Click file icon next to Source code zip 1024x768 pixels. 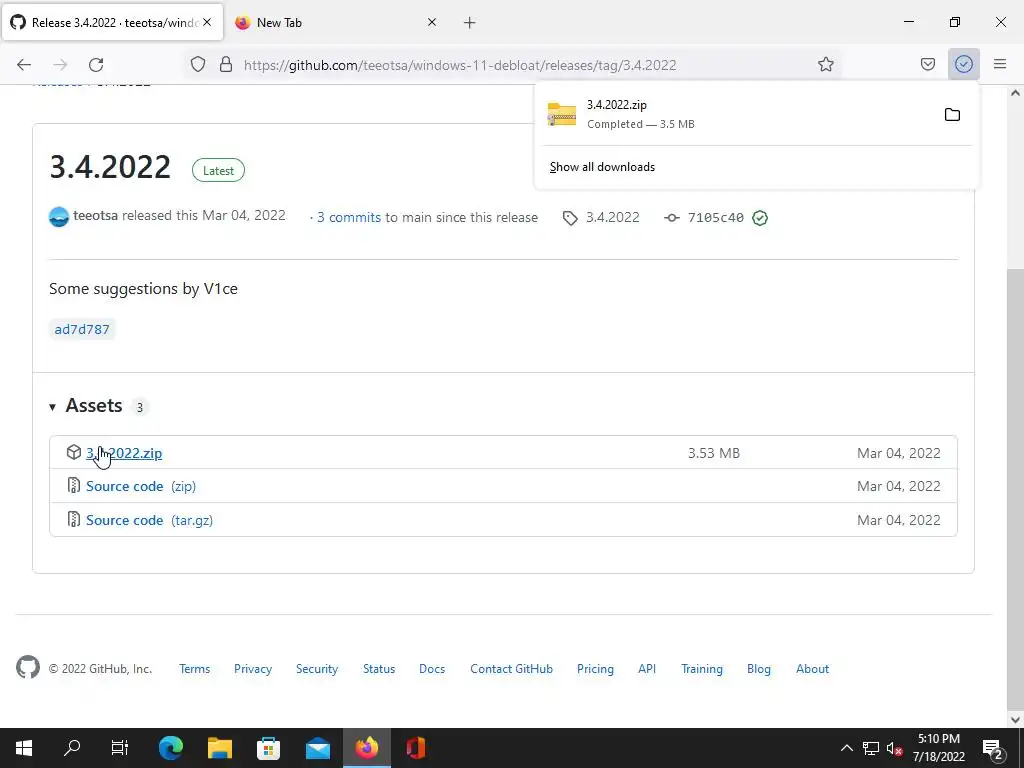[74, 485]
